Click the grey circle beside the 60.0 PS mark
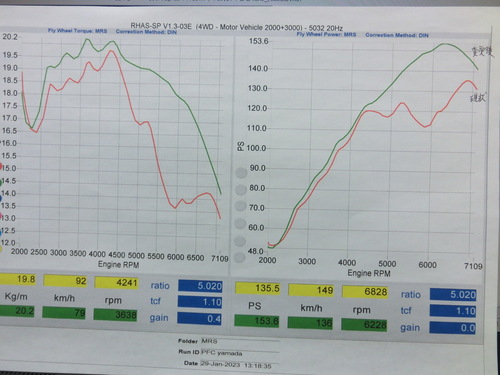500x375 pixels. pyautogui.click(x=240, y=223)
